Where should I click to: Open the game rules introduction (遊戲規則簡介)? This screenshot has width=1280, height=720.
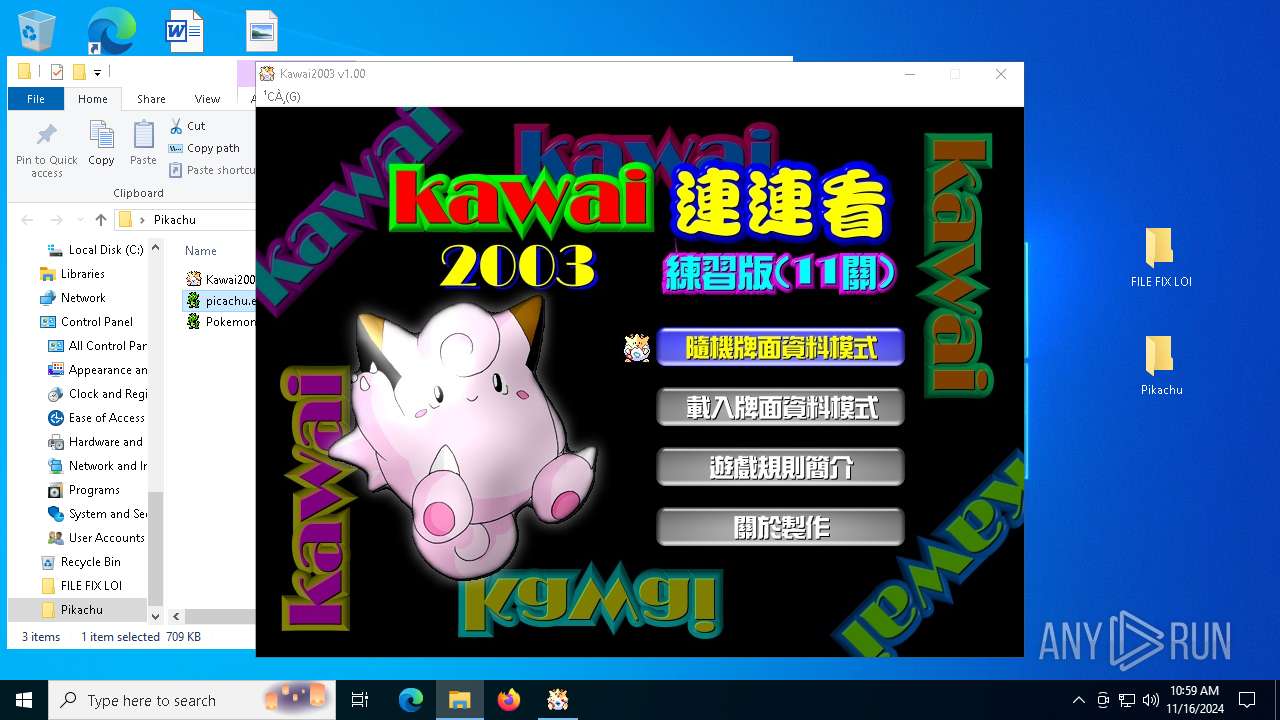(780, 467)
